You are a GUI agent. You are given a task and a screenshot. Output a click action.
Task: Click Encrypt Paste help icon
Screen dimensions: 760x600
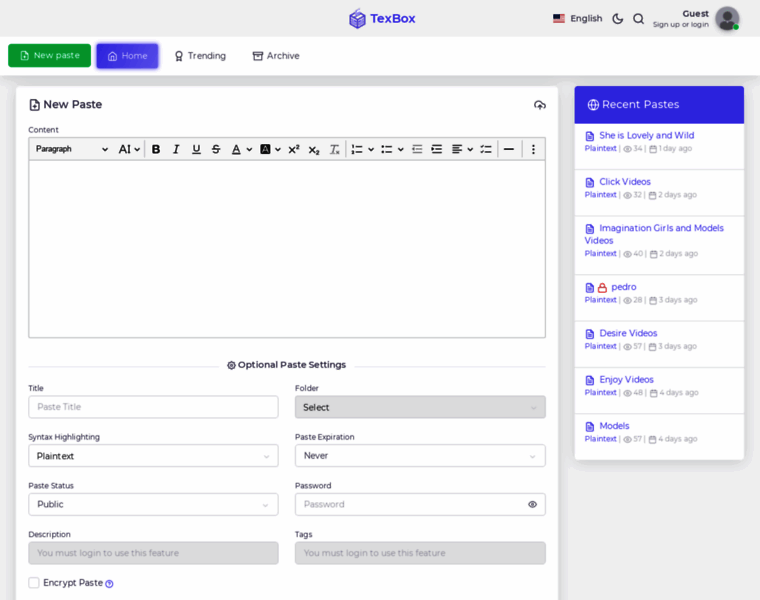coord(110,584)
